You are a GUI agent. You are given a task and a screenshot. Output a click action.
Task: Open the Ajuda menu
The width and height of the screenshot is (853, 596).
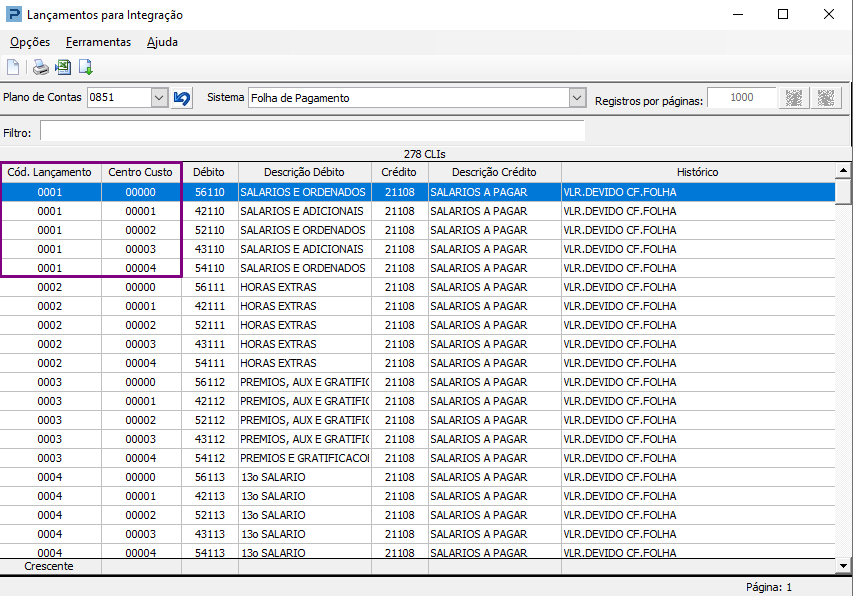162,42
